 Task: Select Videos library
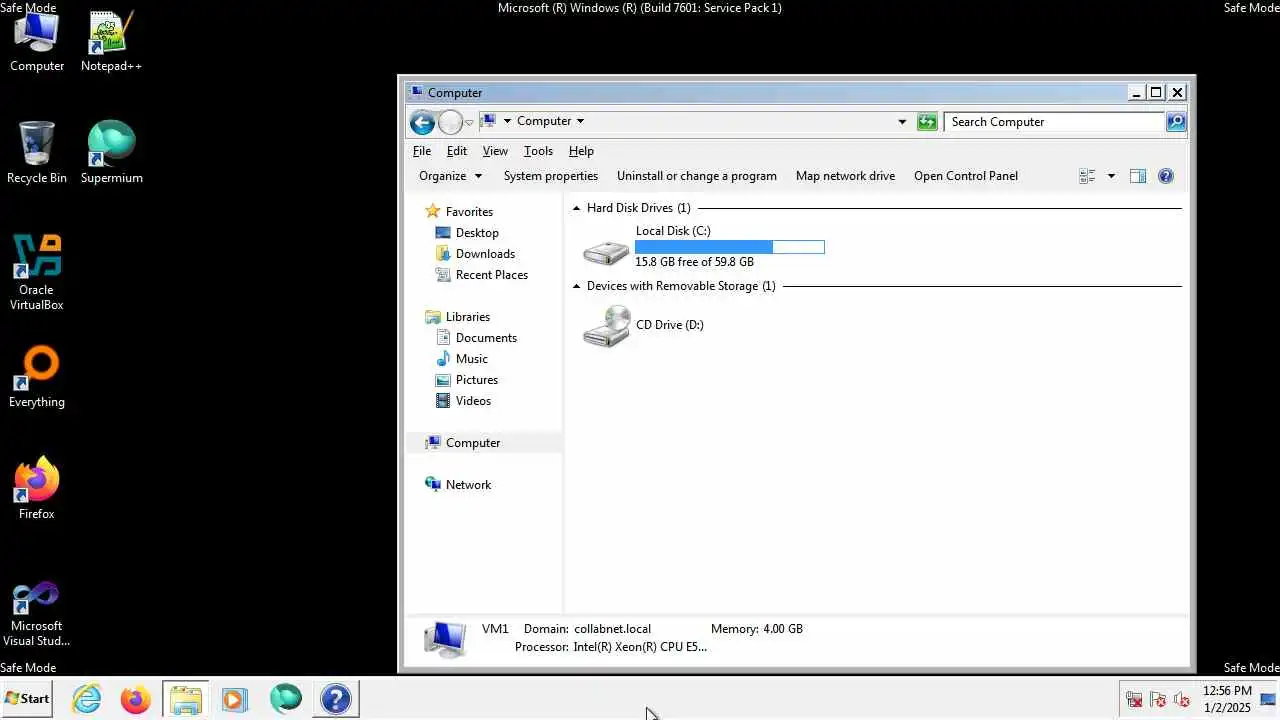click(x=473, y=401)
